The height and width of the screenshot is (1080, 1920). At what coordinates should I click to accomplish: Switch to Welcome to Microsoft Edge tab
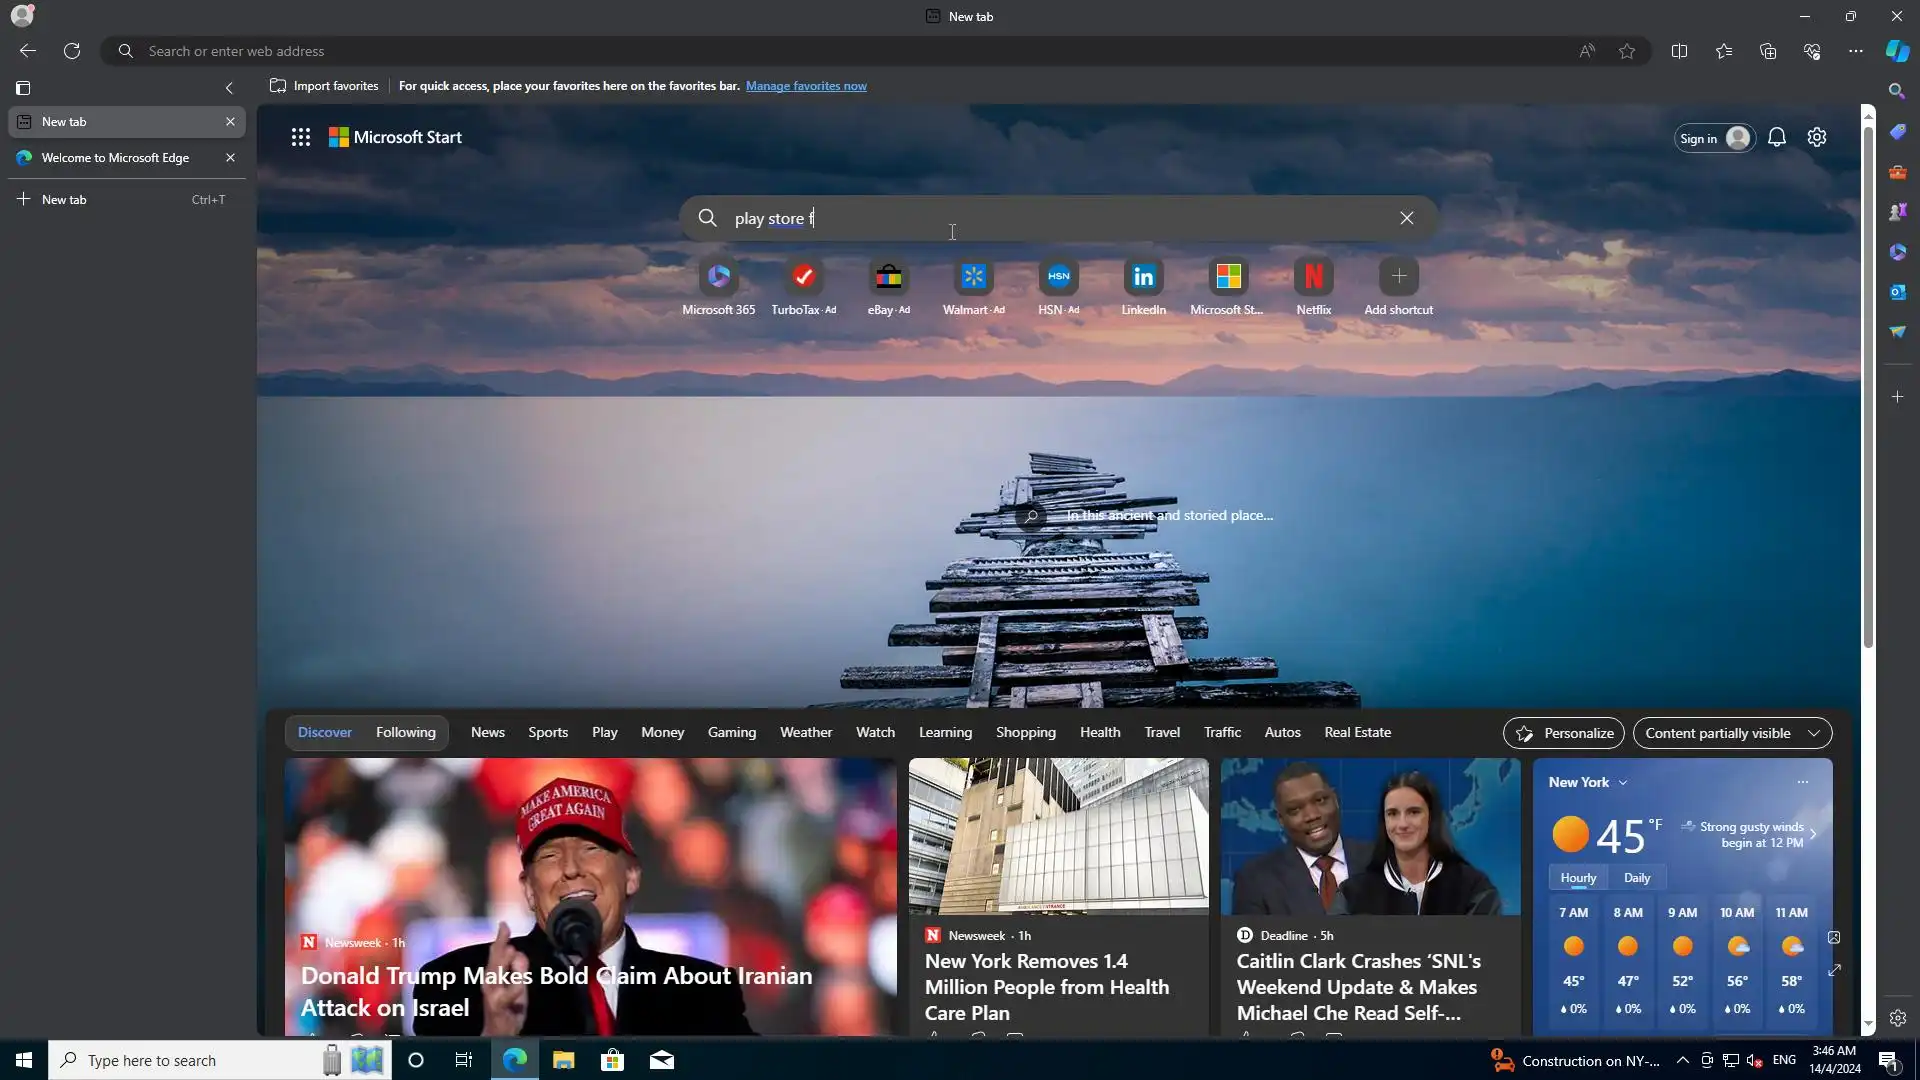[115, 158]
